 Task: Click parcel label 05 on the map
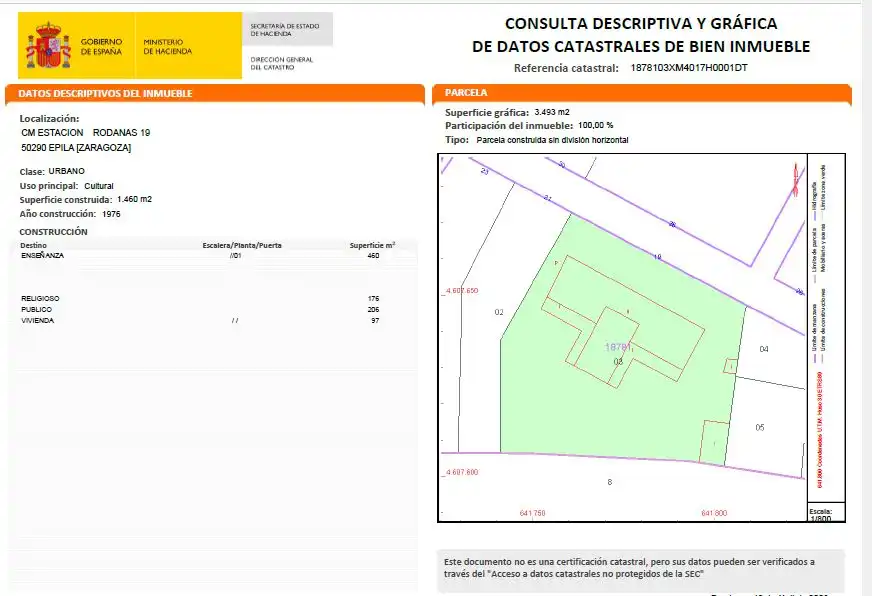[x=760, y=428]
